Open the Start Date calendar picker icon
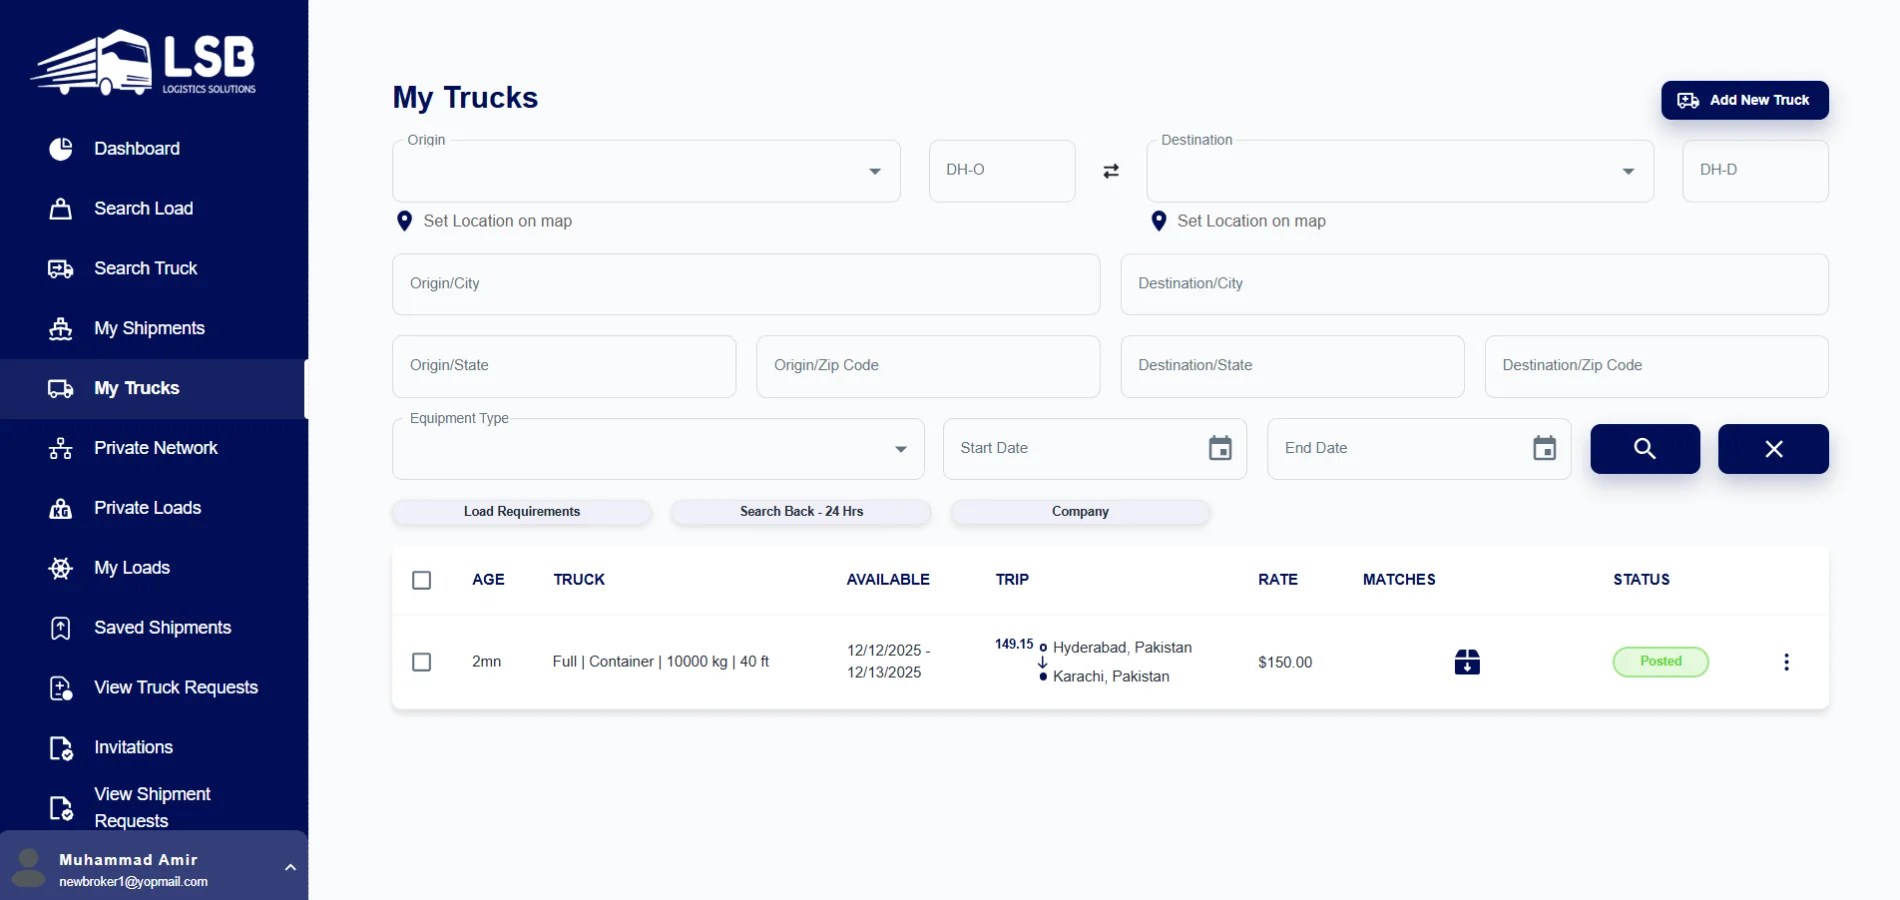 tap(1219, 449)
